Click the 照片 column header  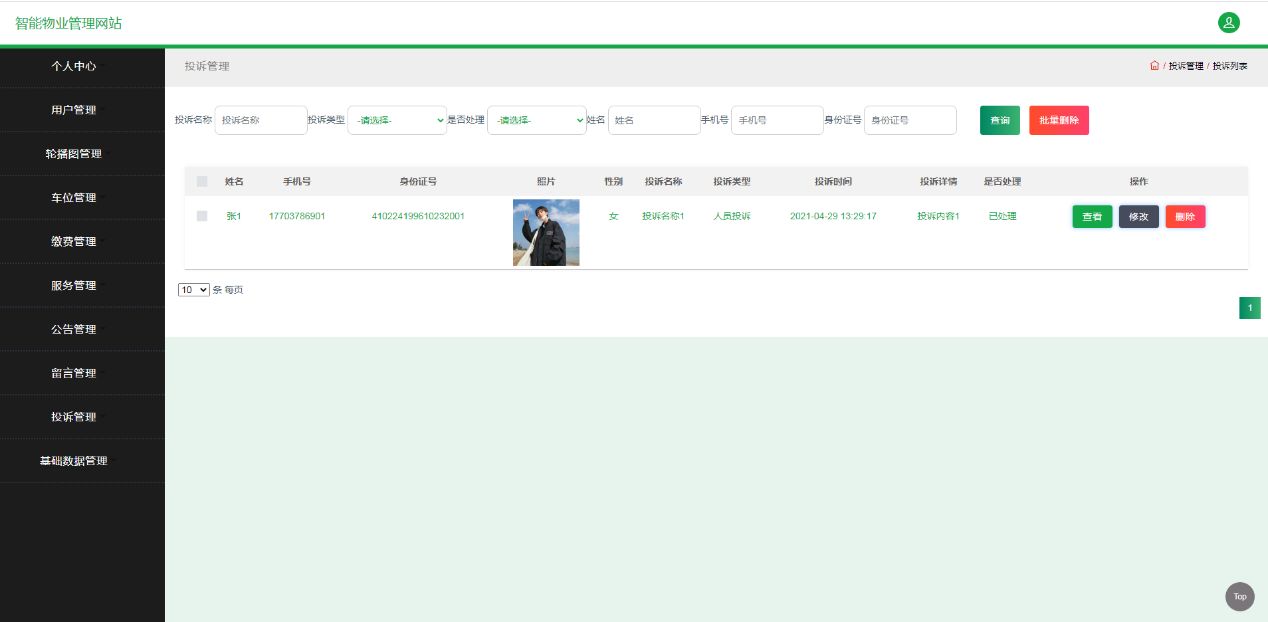coord(546,182)
